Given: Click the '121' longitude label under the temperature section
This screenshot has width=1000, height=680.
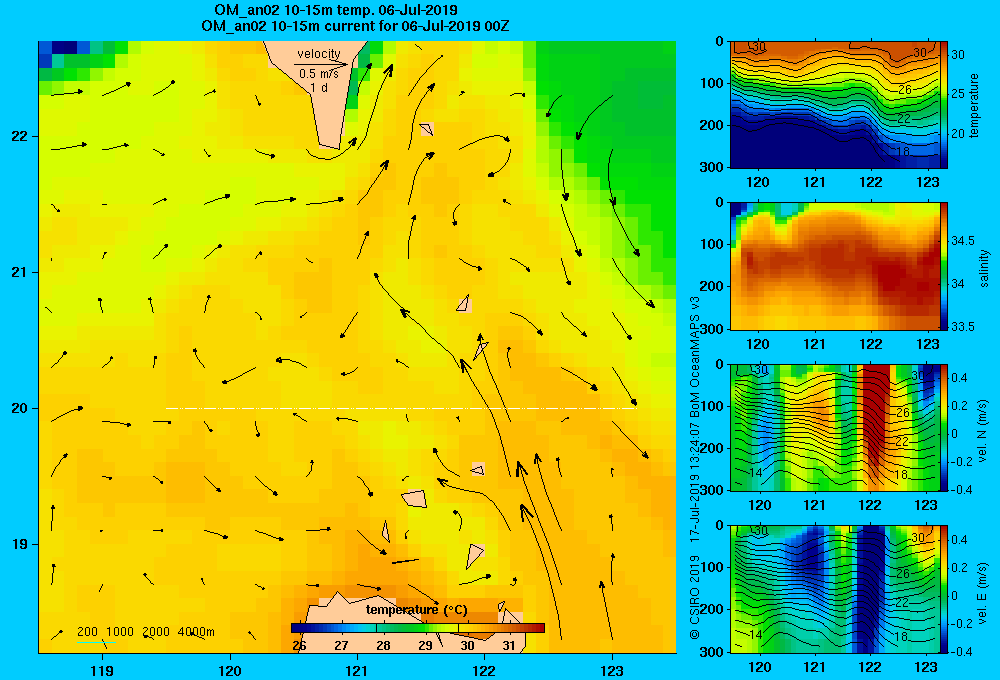Looking at the screenshot, I should 814,182.
